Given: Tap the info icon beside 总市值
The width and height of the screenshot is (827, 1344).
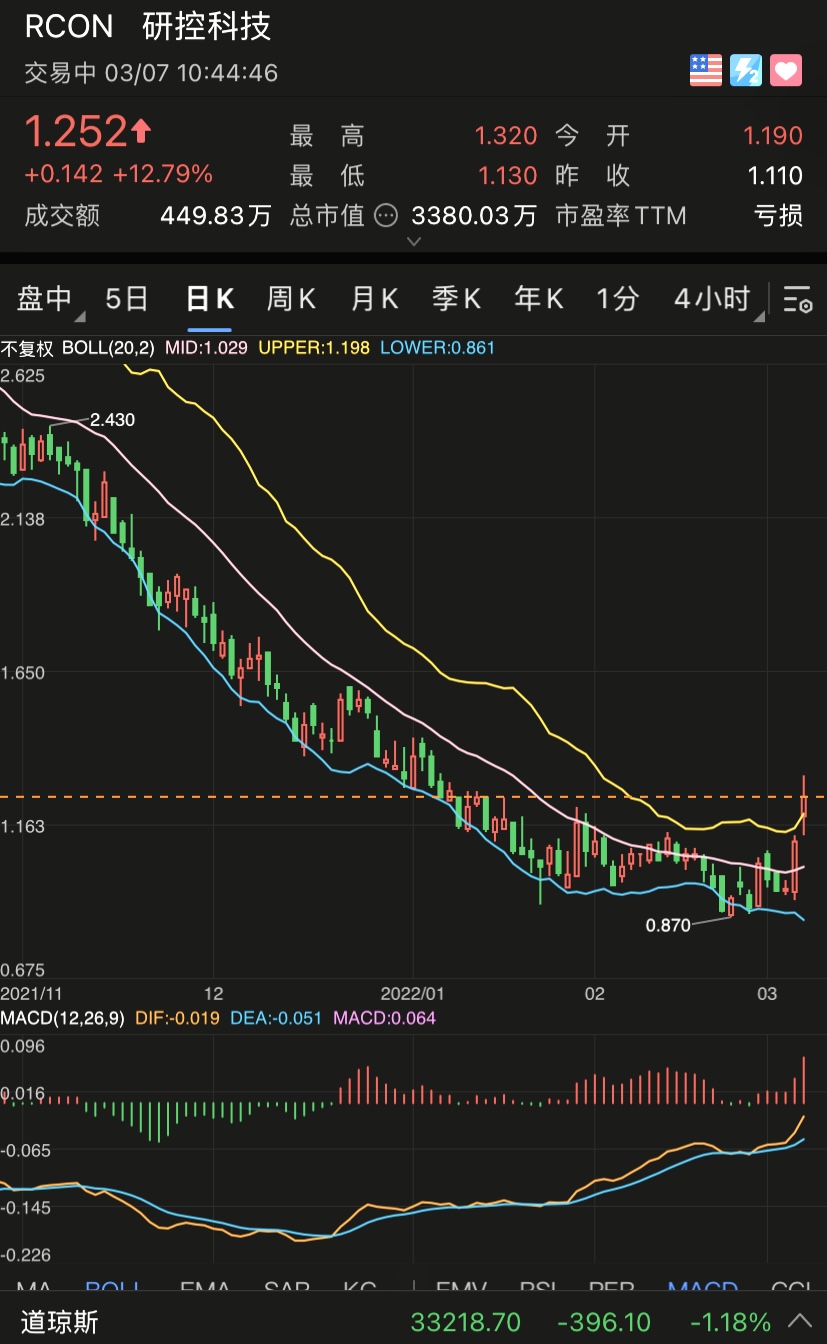Looking at the screenshot, I should [386, 215].
